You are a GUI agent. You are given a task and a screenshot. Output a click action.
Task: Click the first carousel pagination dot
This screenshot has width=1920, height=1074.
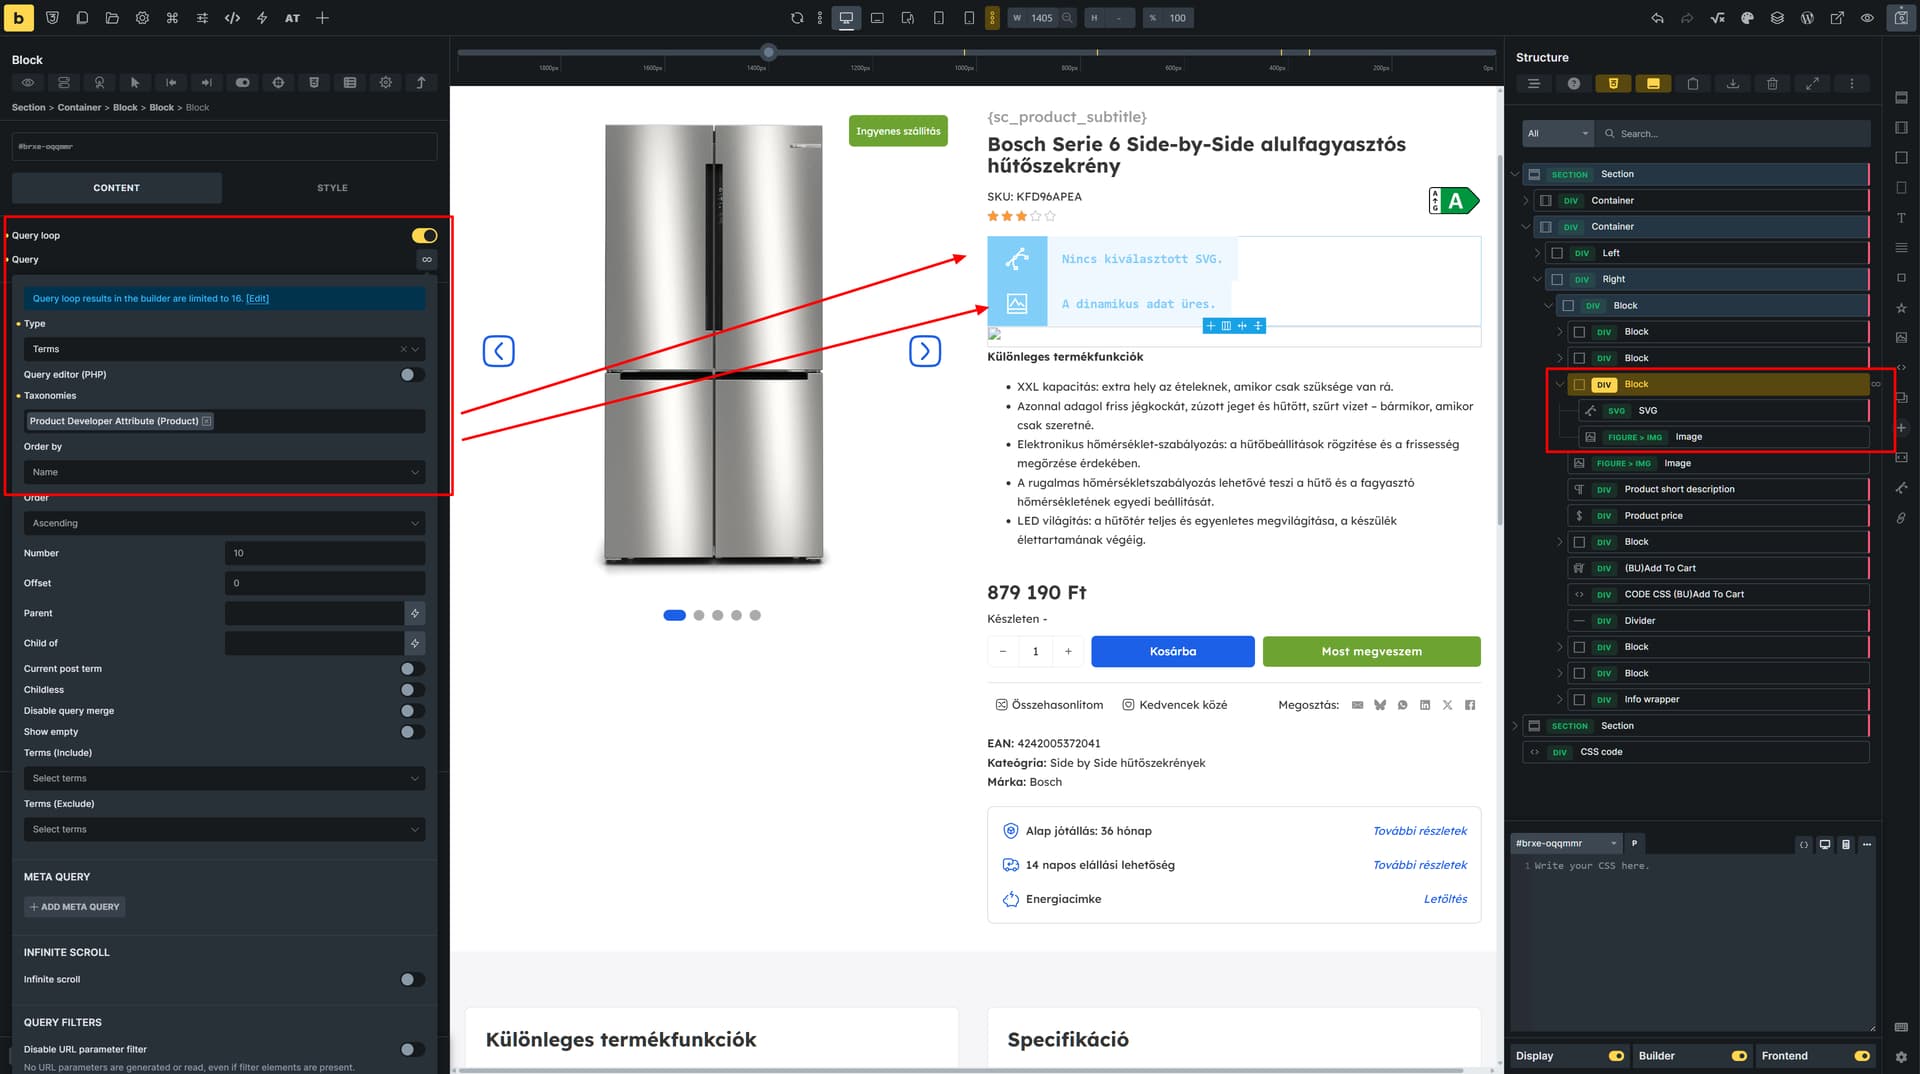point(674,616)
